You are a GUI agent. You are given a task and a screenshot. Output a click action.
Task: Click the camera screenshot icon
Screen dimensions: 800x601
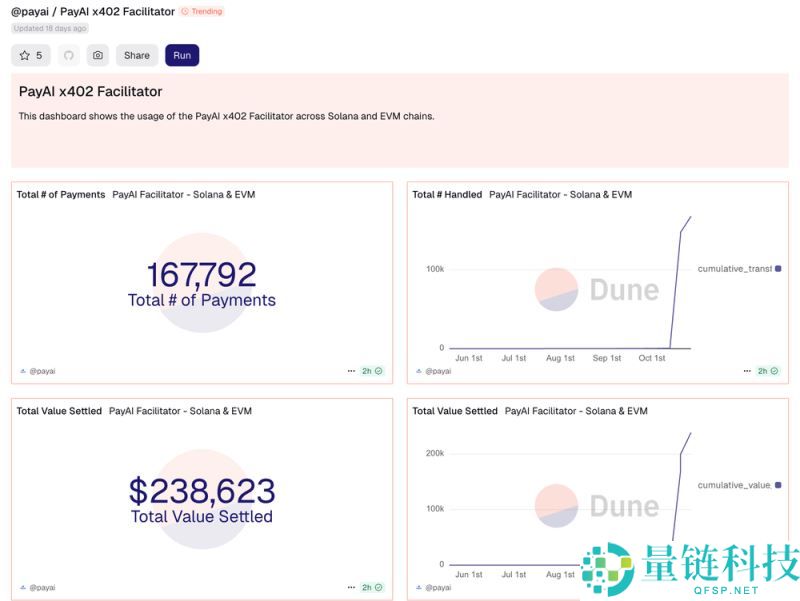click(97, 55)
